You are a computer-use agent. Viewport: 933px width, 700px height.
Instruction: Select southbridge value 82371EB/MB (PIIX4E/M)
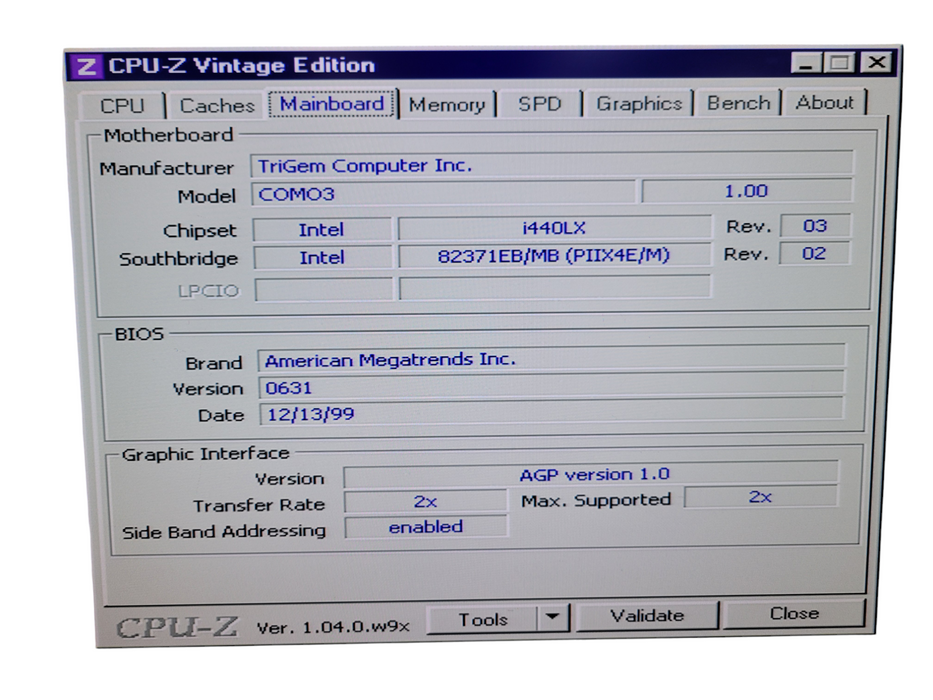tap(554, 255)
